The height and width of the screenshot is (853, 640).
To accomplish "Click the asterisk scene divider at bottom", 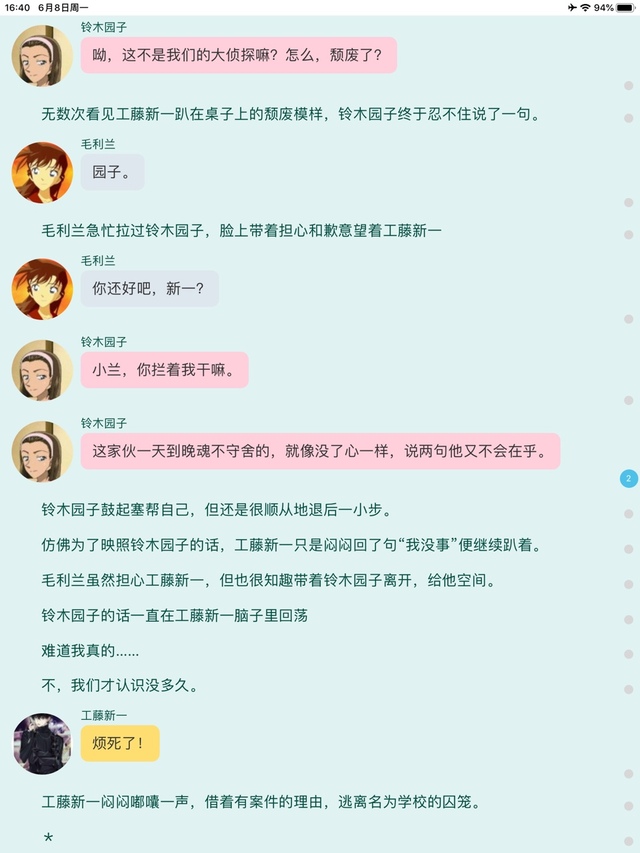I will (48, 838).
